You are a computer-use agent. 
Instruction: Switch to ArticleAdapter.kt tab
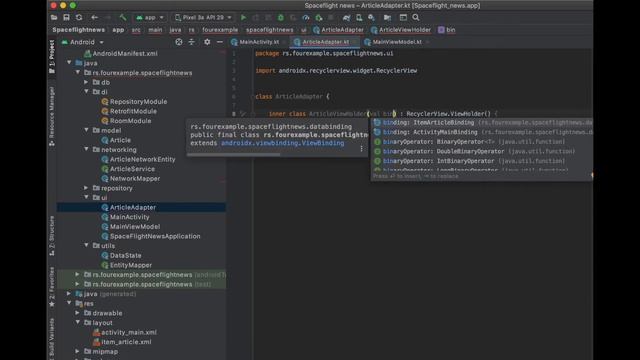pos(325,42)
